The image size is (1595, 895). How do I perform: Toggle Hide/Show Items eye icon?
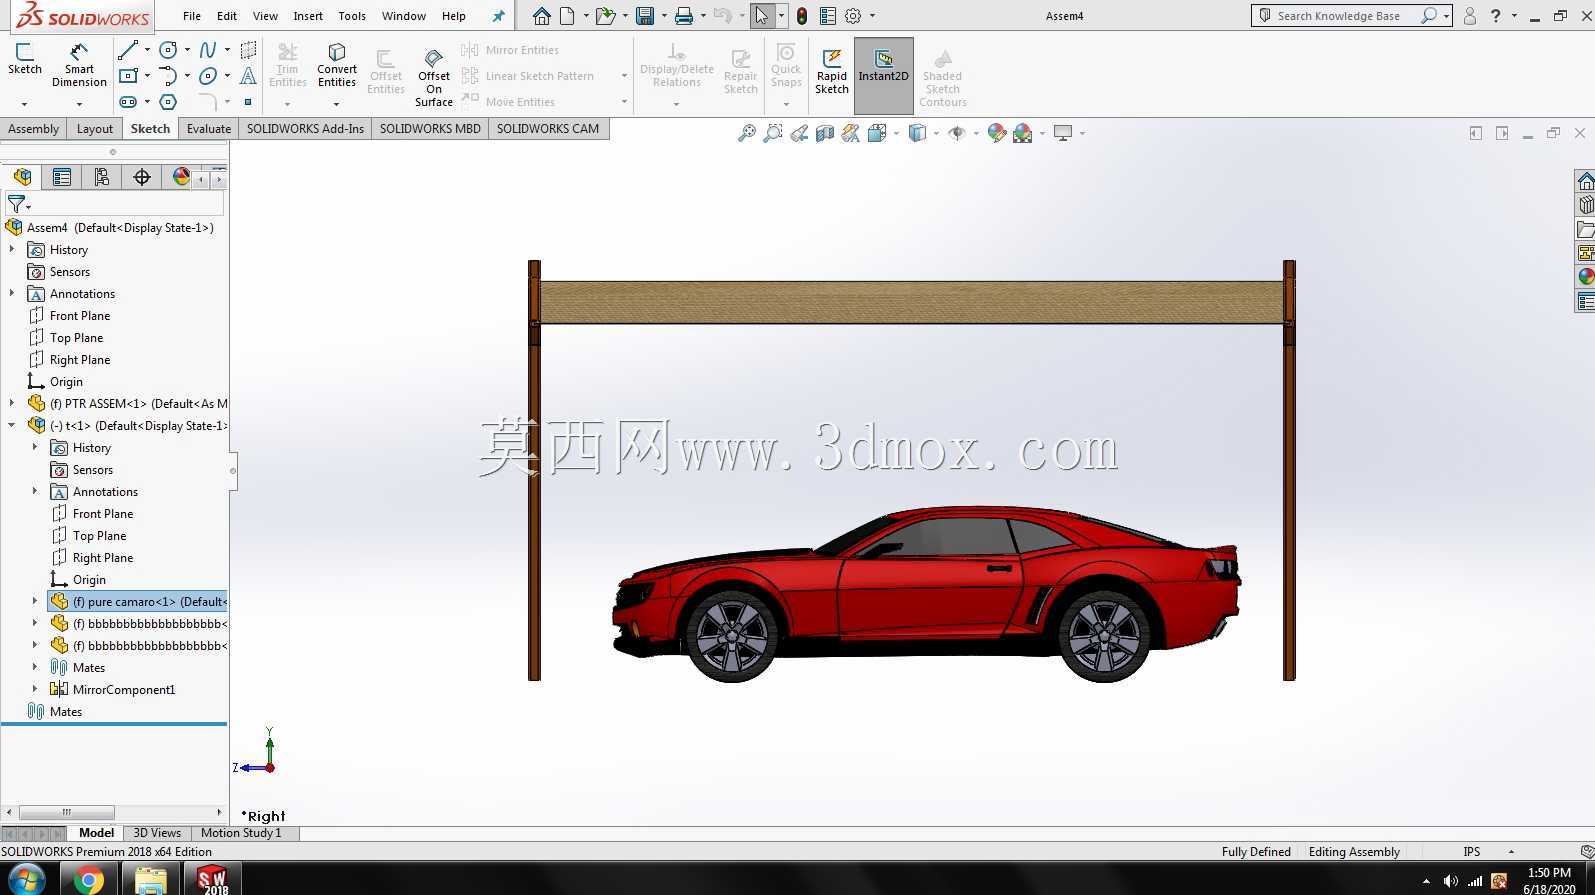[x=956, y=133]
